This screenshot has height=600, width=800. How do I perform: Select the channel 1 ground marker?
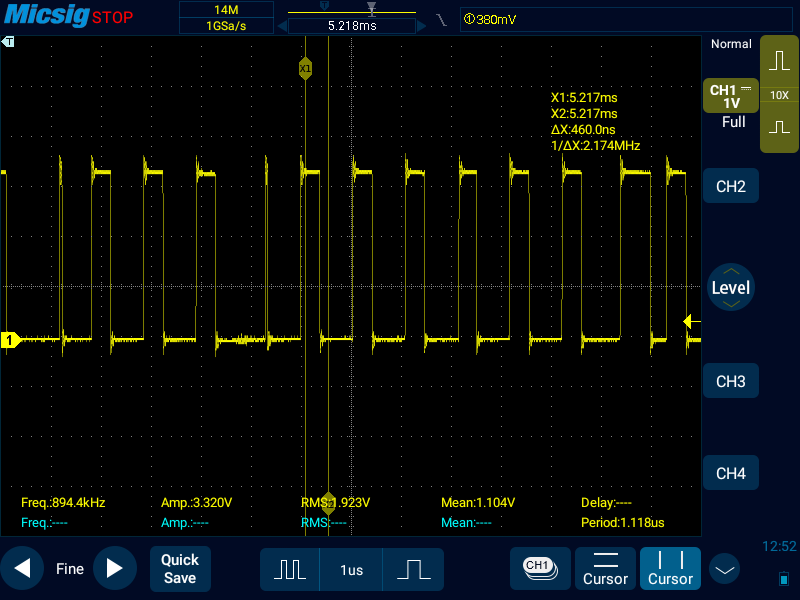[x=10, y=340]
